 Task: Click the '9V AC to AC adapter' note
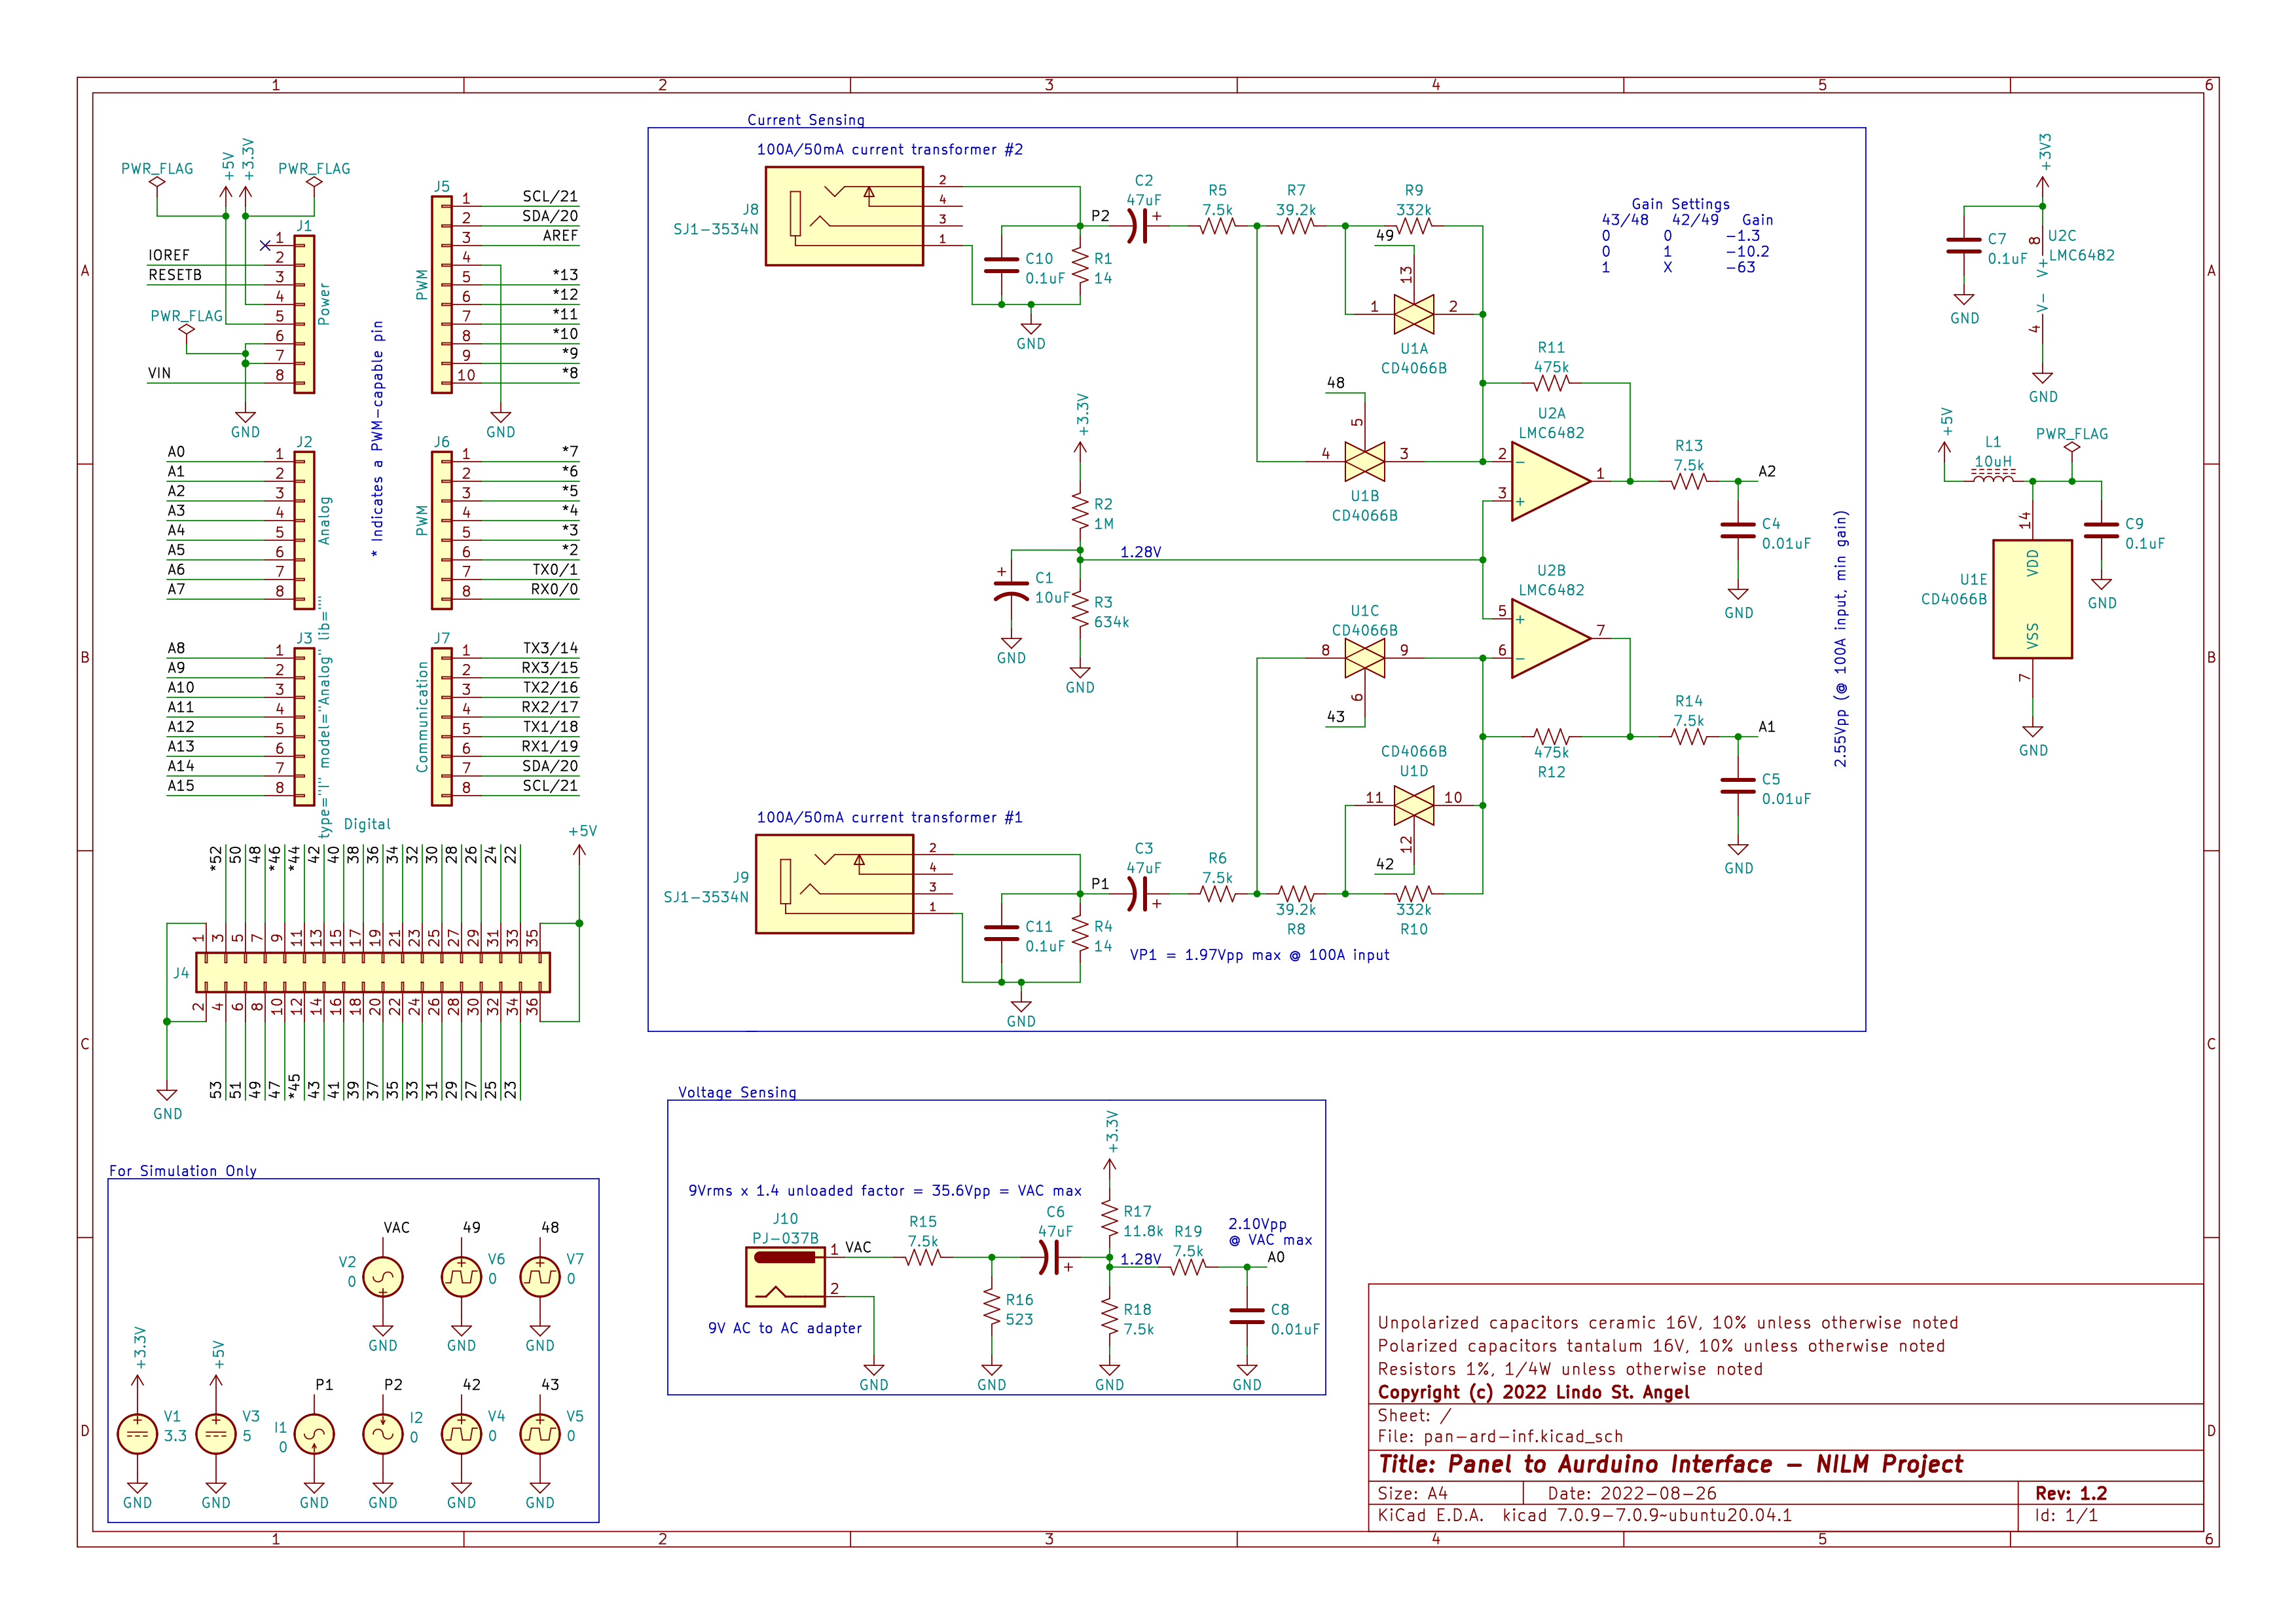pos(785,1328)
